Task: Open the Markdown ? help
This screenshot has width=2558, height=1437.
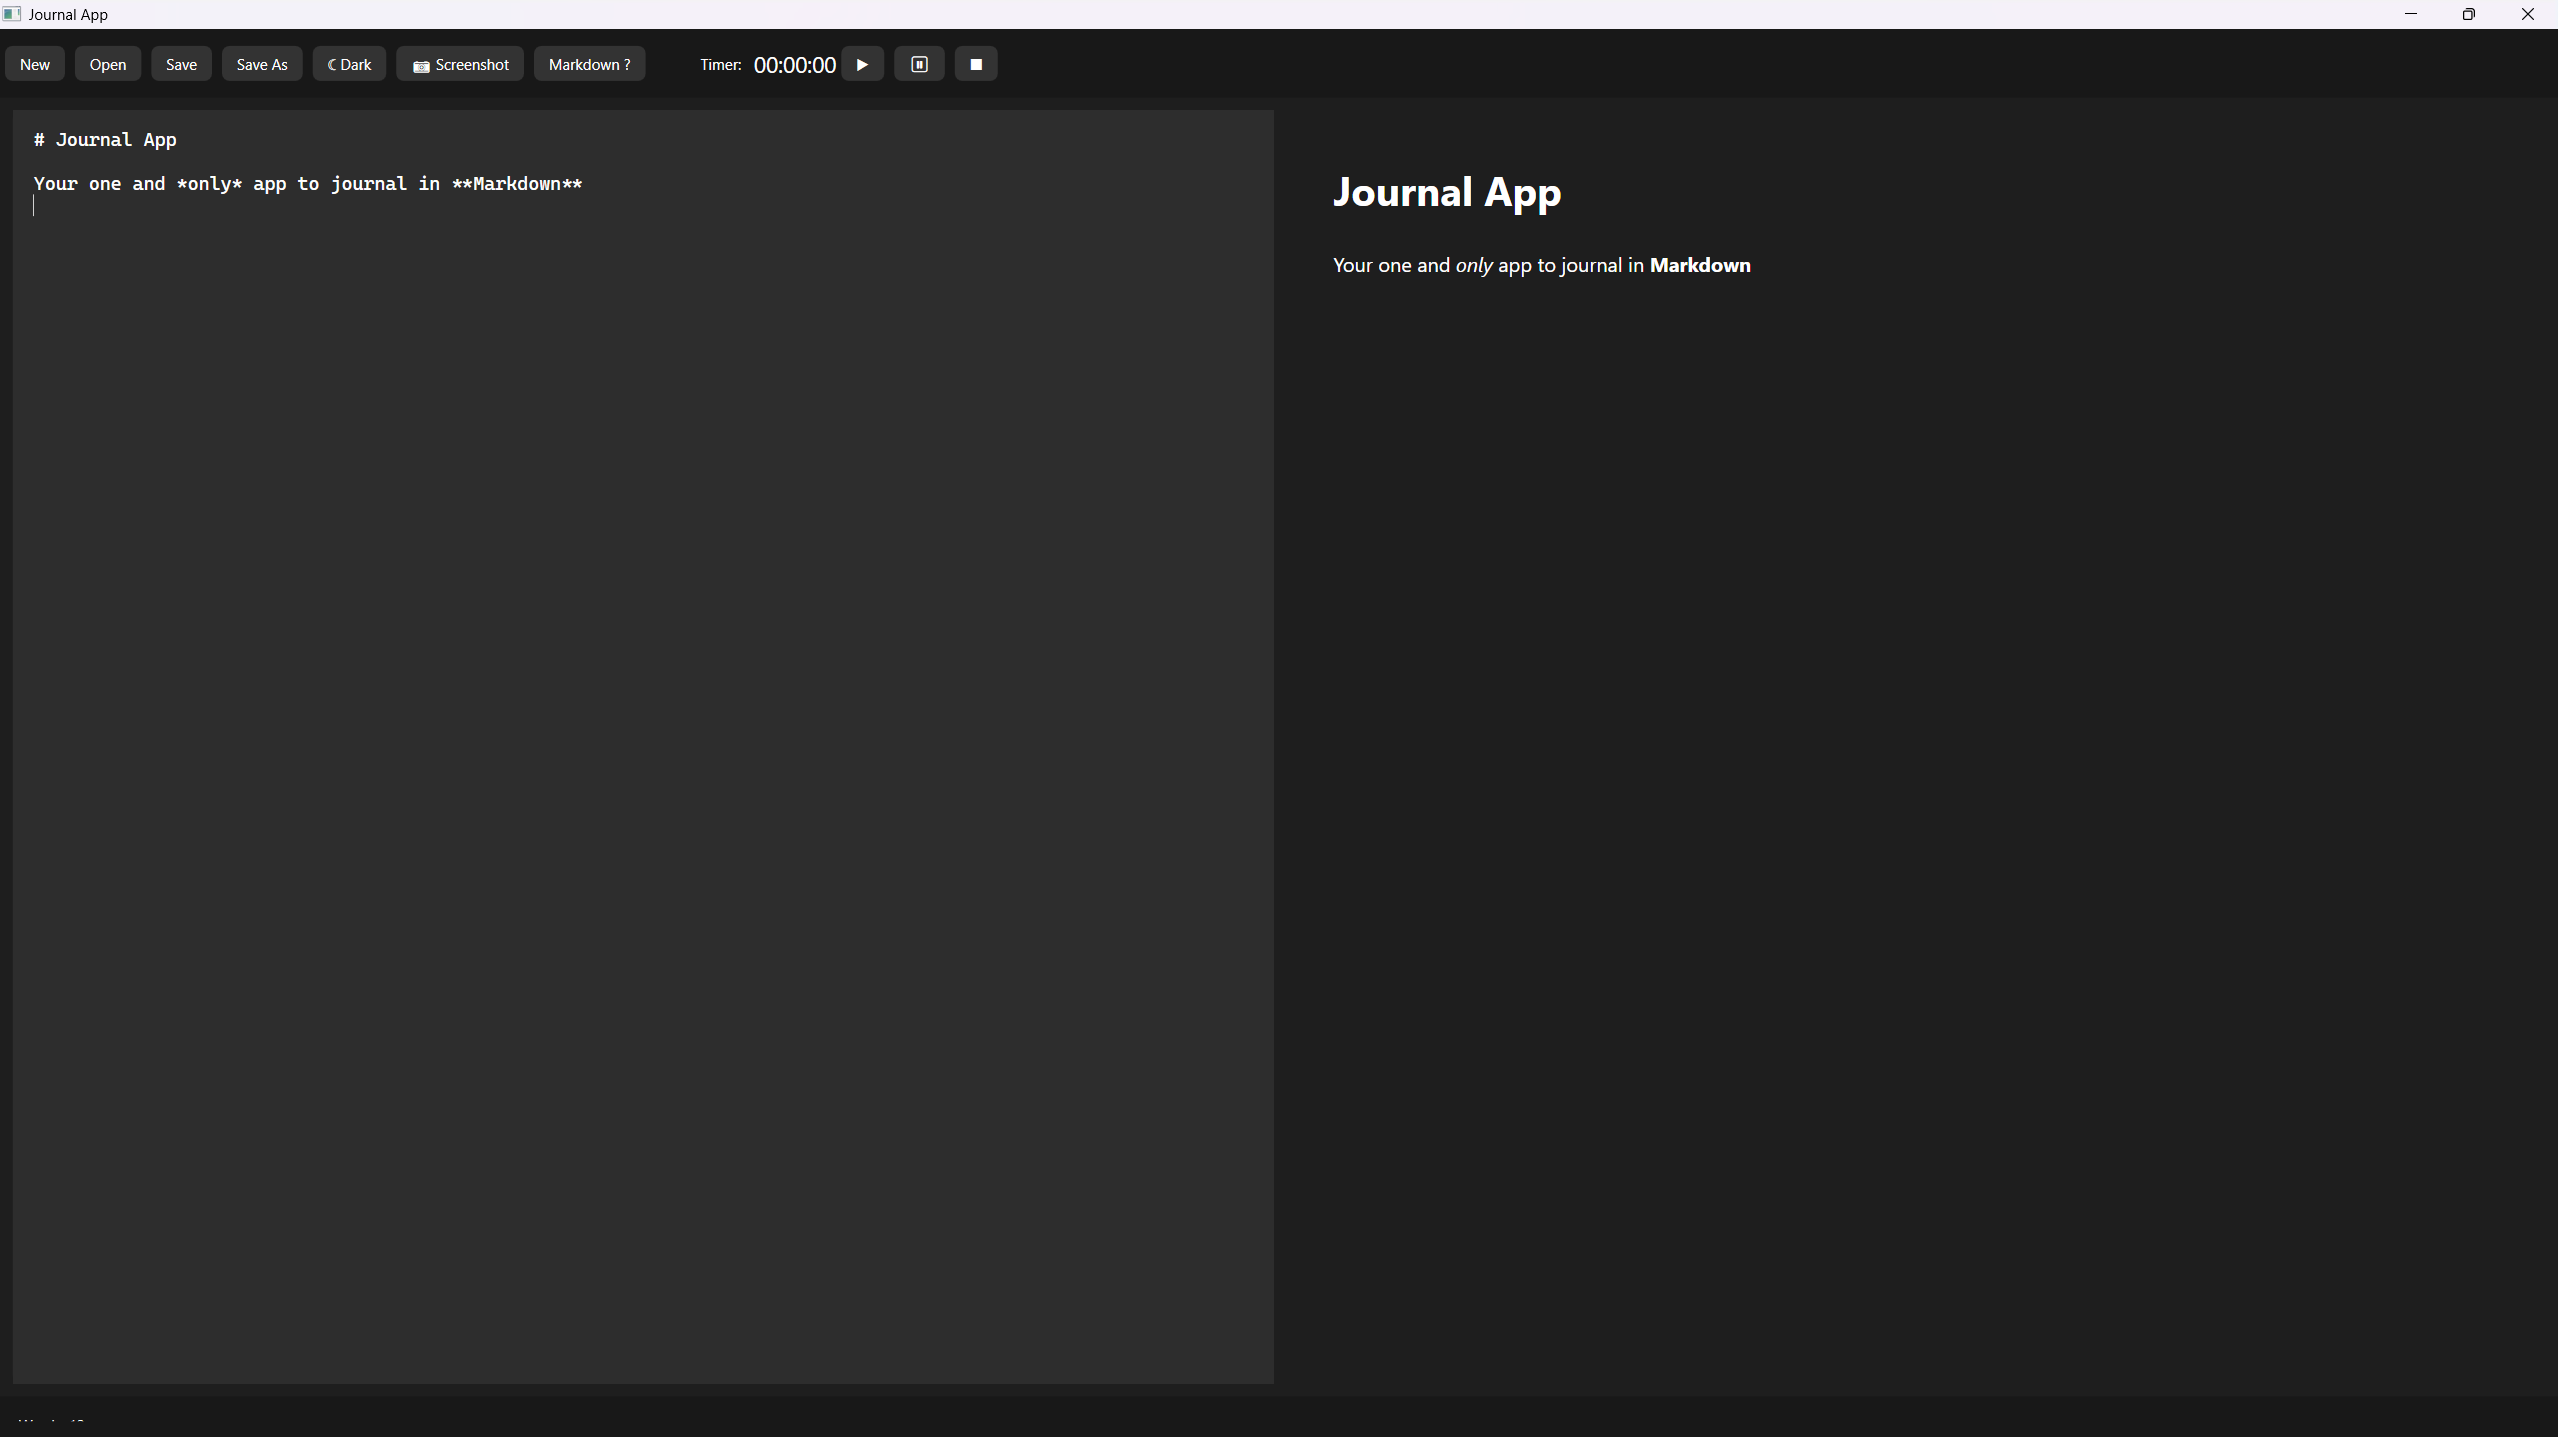Action: [x=589, y=64]
